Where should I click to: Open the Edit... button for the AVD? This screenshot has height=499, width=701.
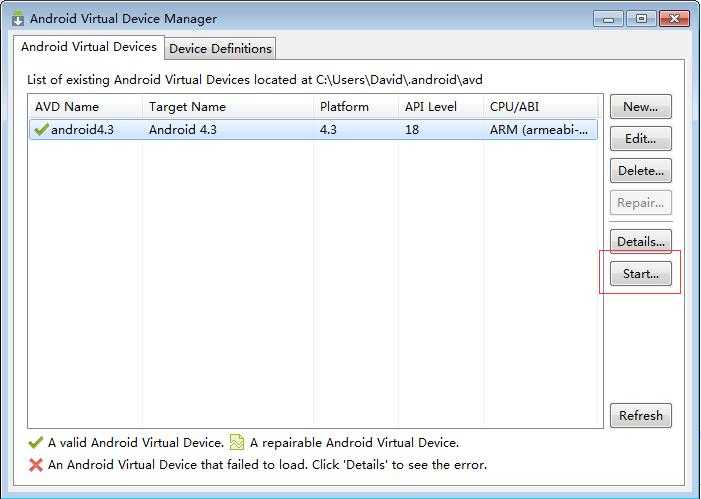coord(641,139)
